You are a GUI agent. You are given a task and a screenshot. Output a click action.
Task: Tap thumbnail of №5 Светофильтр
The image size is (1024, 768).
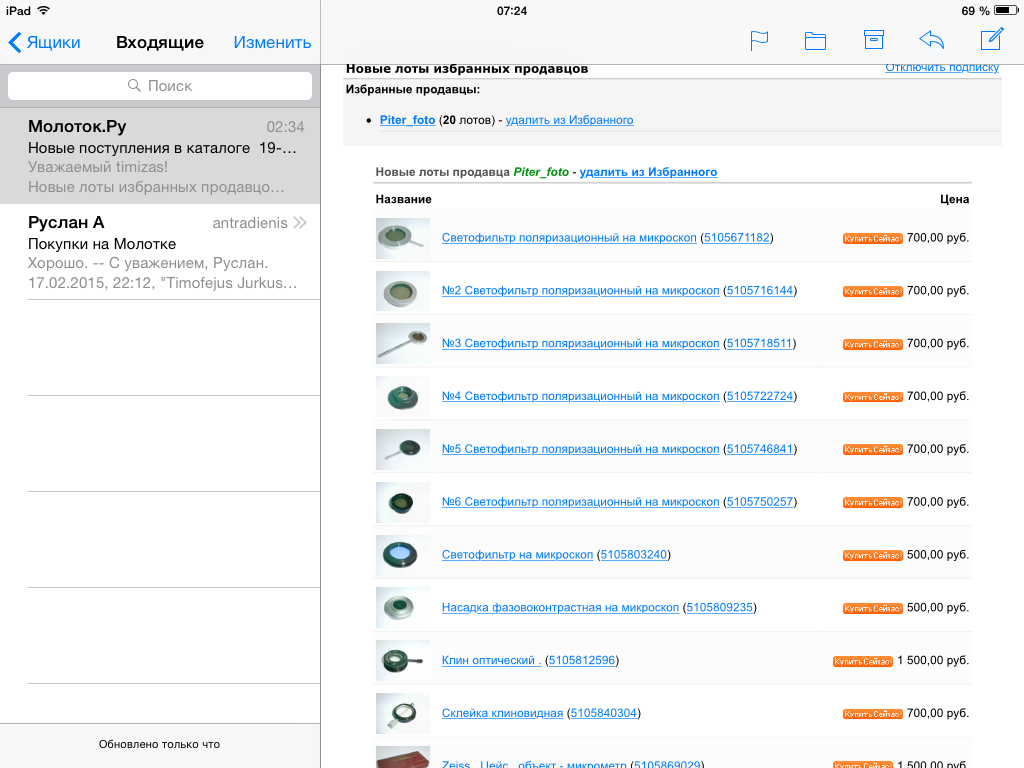403,449
